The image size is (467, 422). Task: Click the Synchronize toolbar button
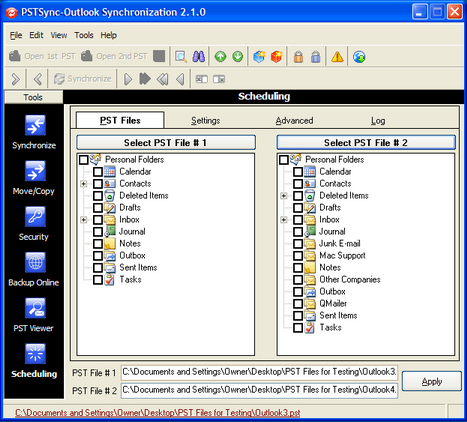point(83,79)
